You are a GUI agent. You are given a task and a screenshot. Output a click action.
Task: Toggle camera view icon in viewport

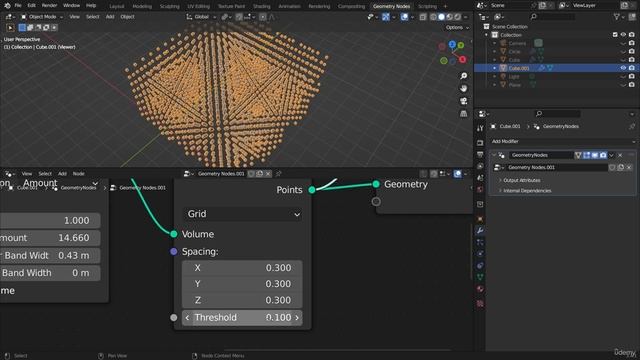(x=464, y=101)
